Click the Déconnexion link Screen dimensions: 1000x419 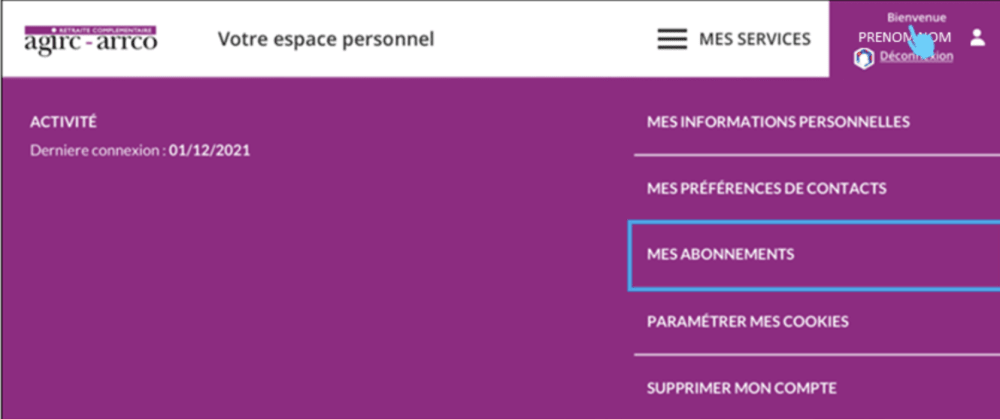[916, 57]
